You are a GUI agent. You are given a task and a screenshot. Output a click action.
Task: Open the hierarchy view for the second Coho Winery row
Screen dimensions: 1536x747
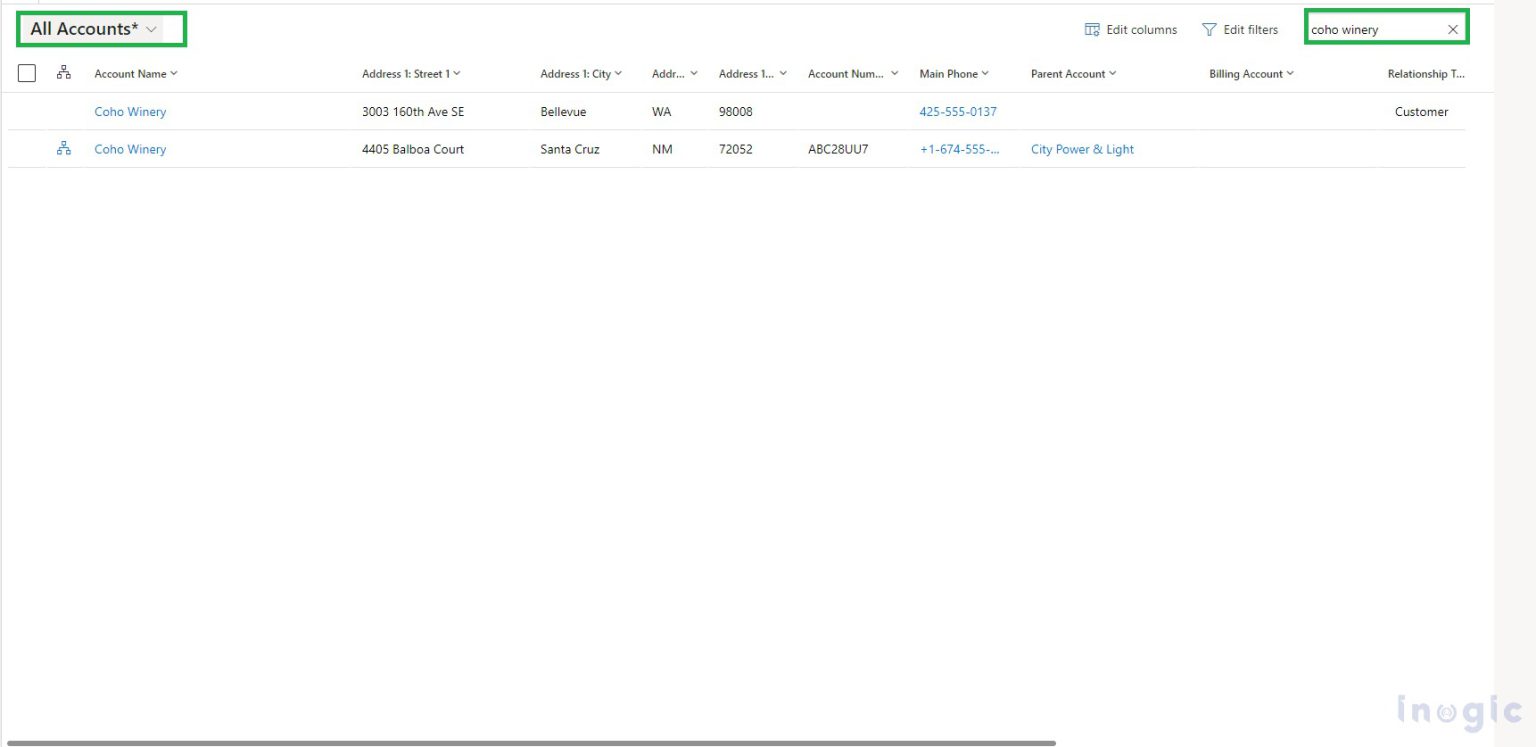coord(64,148)
